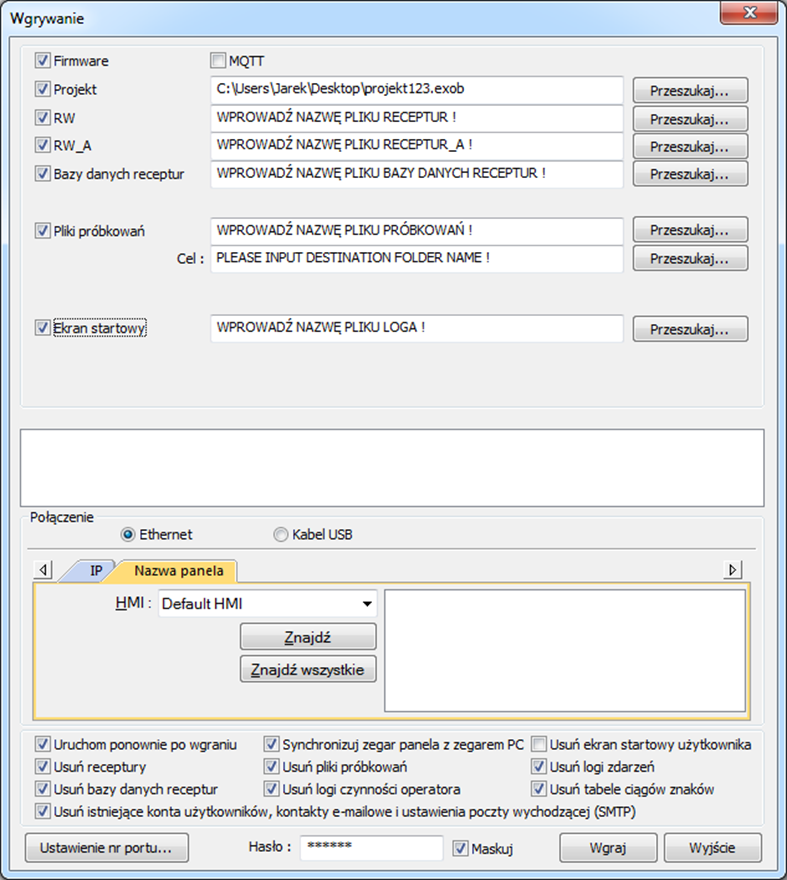Click the Hasło password field
The height and width of the screenshot is (880, 787).
372,847
